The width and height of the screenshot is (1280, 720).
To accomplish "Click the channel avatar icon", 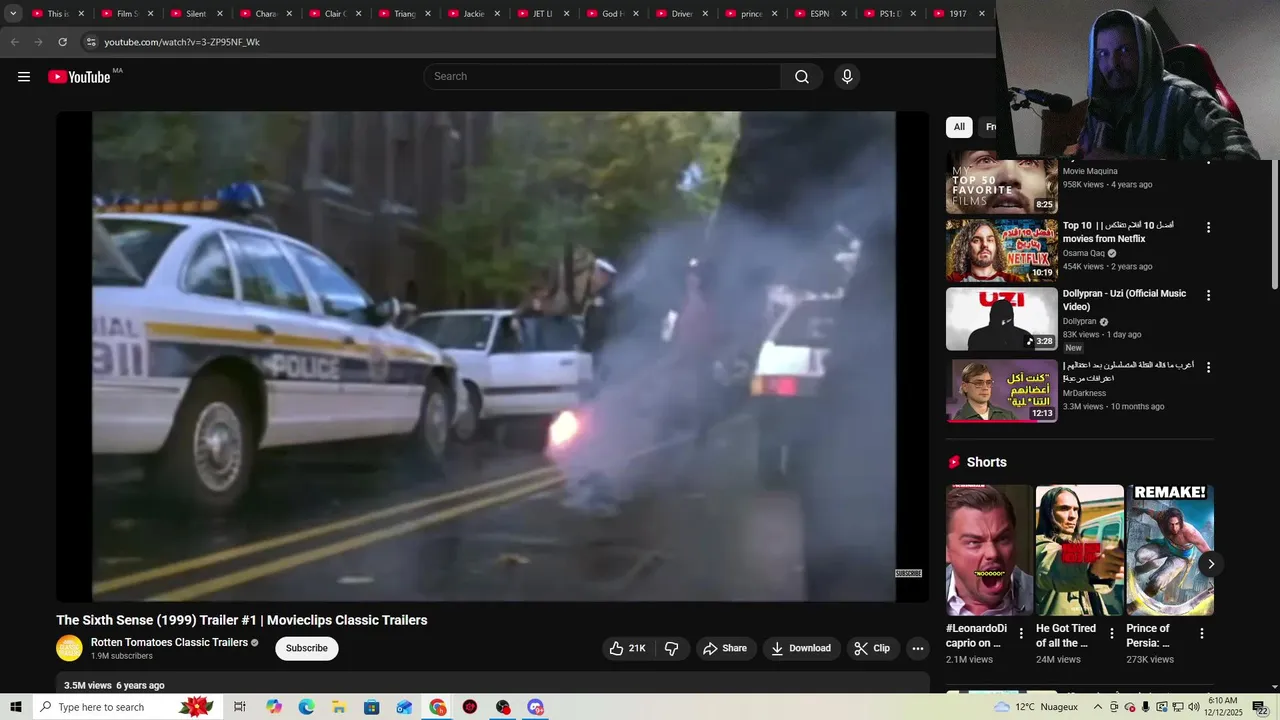I will (x=69, y=648).
